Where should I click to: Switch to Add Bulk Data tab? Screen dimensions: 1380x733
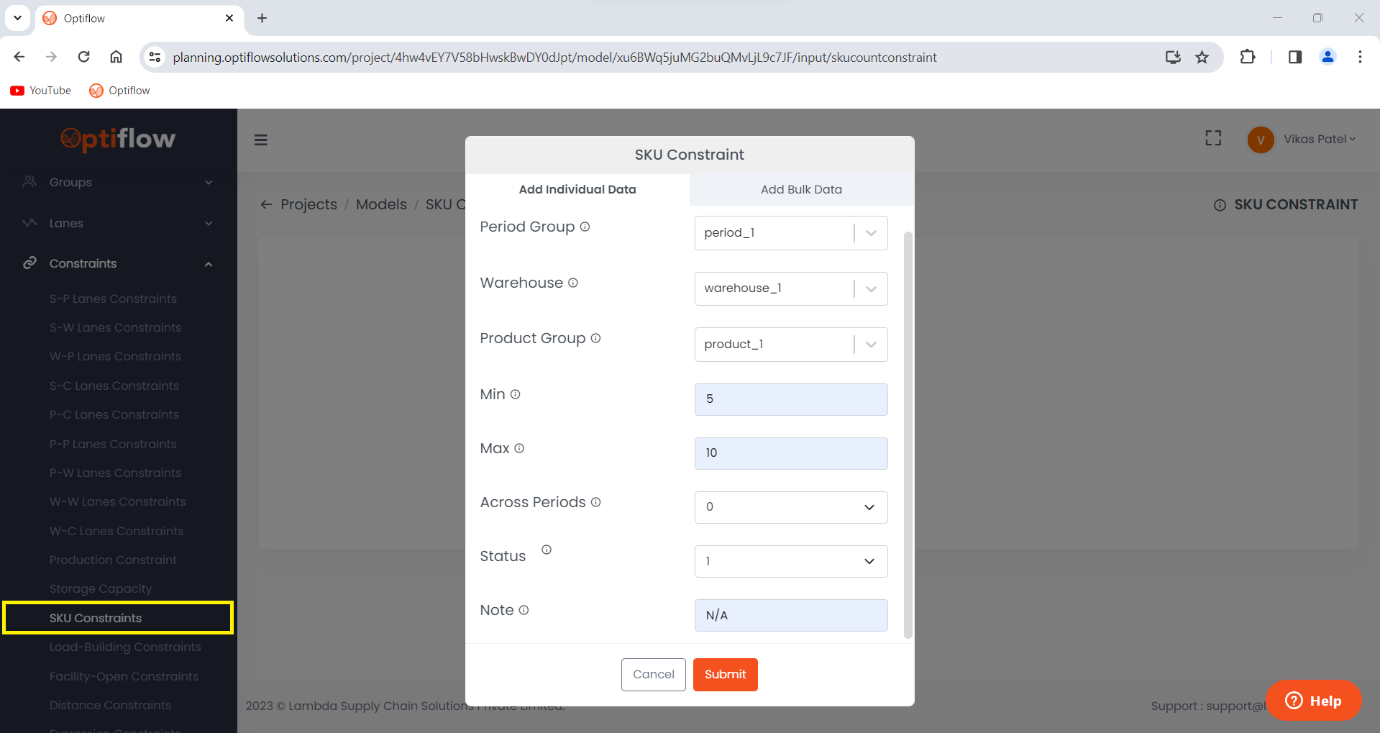click(x=801, y=190)
